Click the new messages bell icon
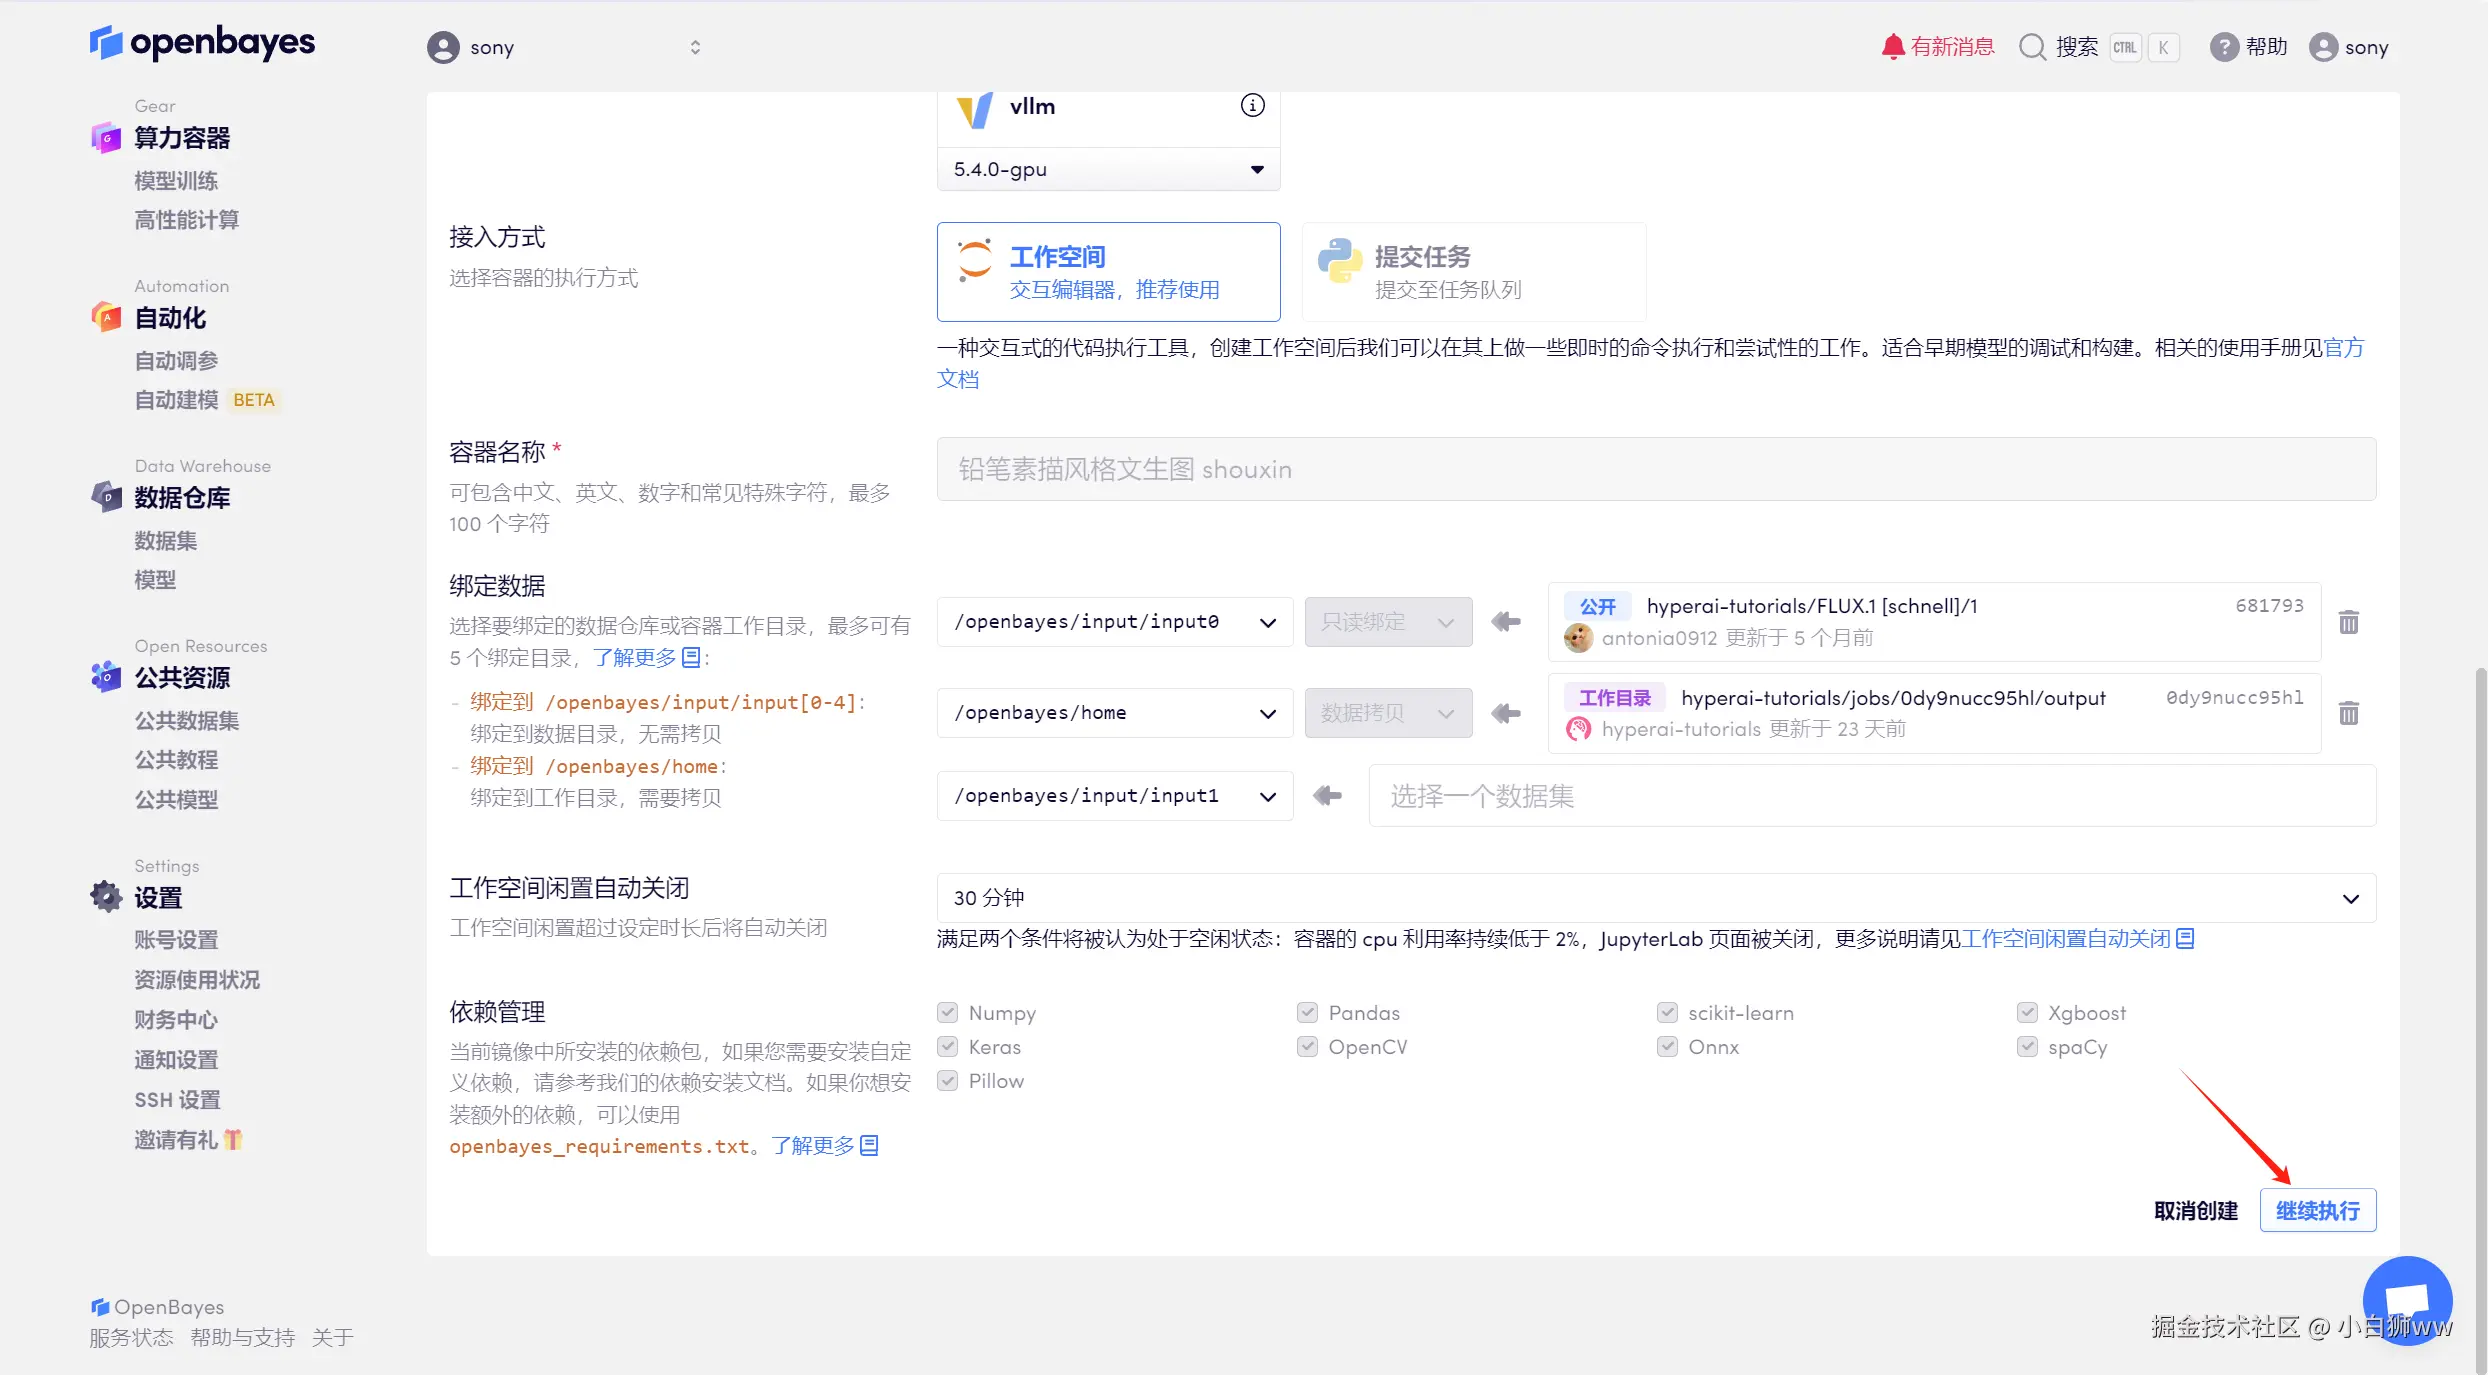The height and width of the screenshot is (1375, 2488). click(1892, 47)
